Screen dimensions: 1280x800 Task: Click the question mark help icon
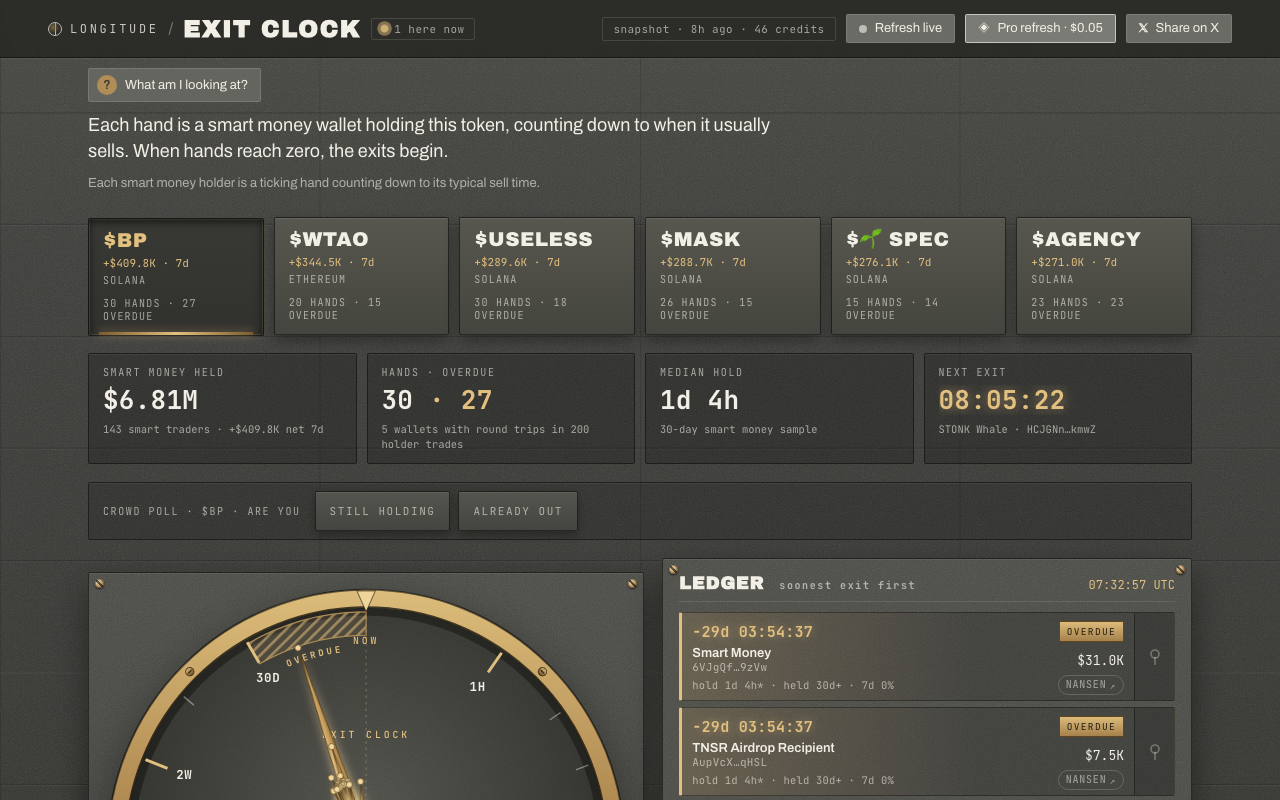(x=107, y=85)
